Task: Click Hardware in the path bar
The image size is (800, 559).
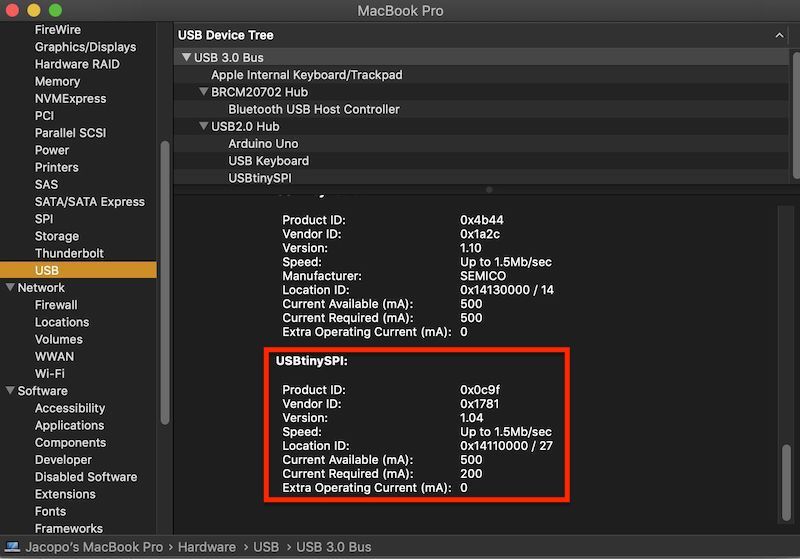Action: [207, 547]
